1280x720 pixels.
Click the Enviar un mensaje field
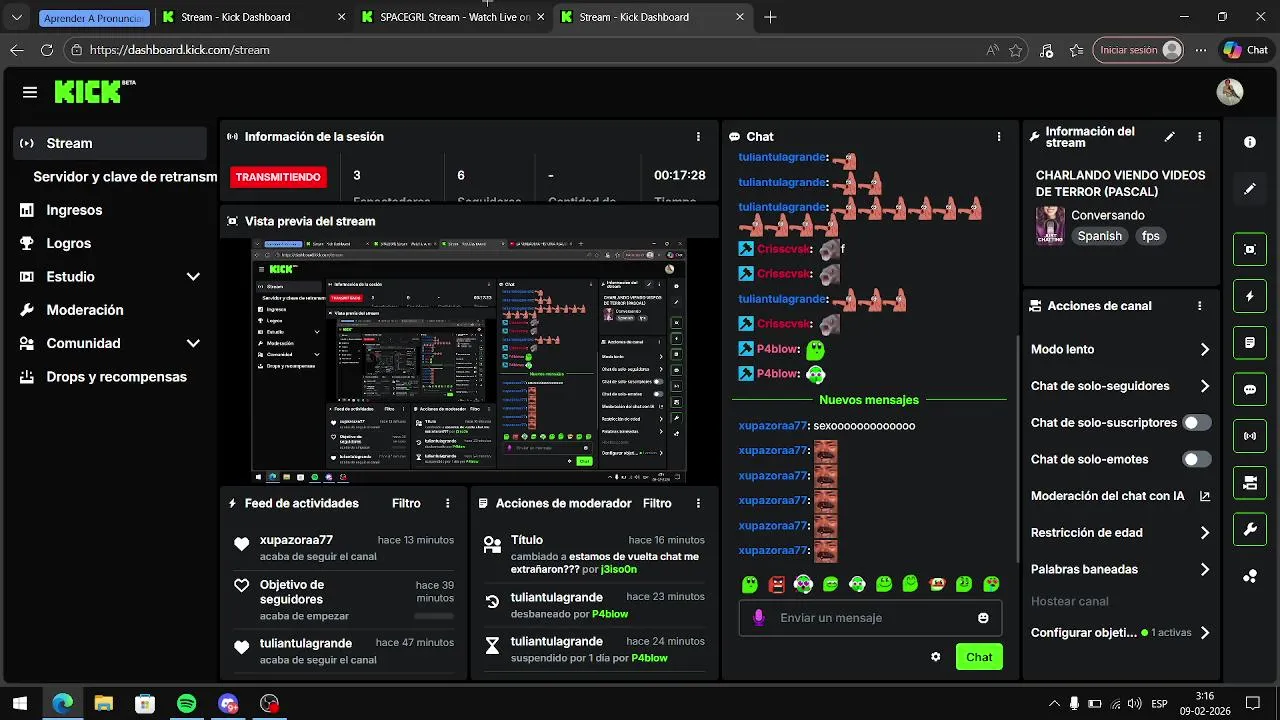click(x=870, y=618)
